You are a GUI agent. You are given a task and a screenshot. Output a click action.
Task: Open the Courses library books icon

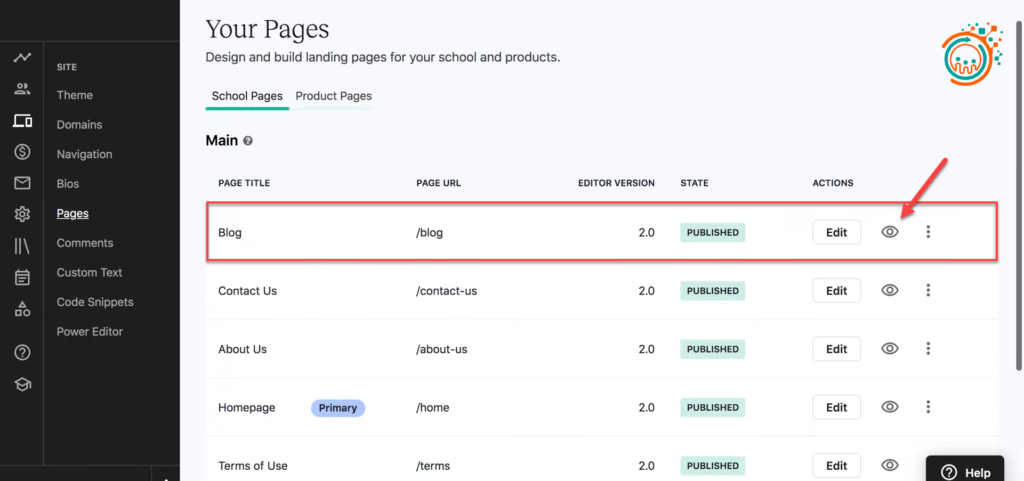(x=22, y=246)
